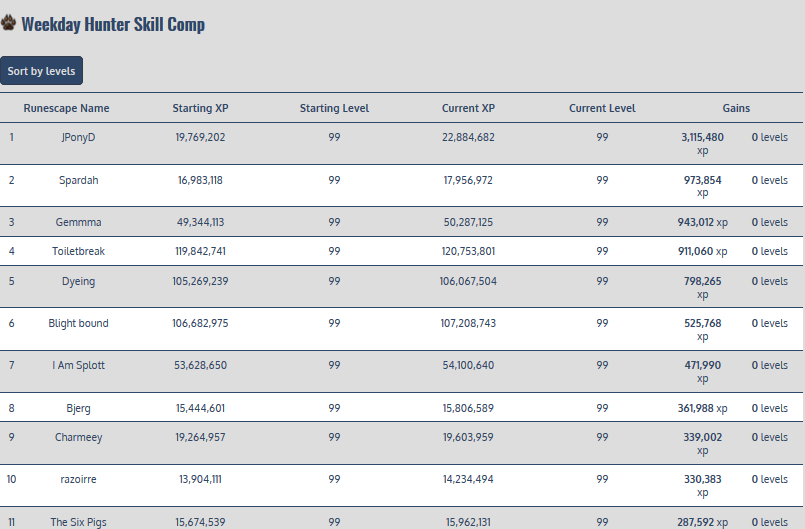Open Spardah's player profile link

click(78, 180)
